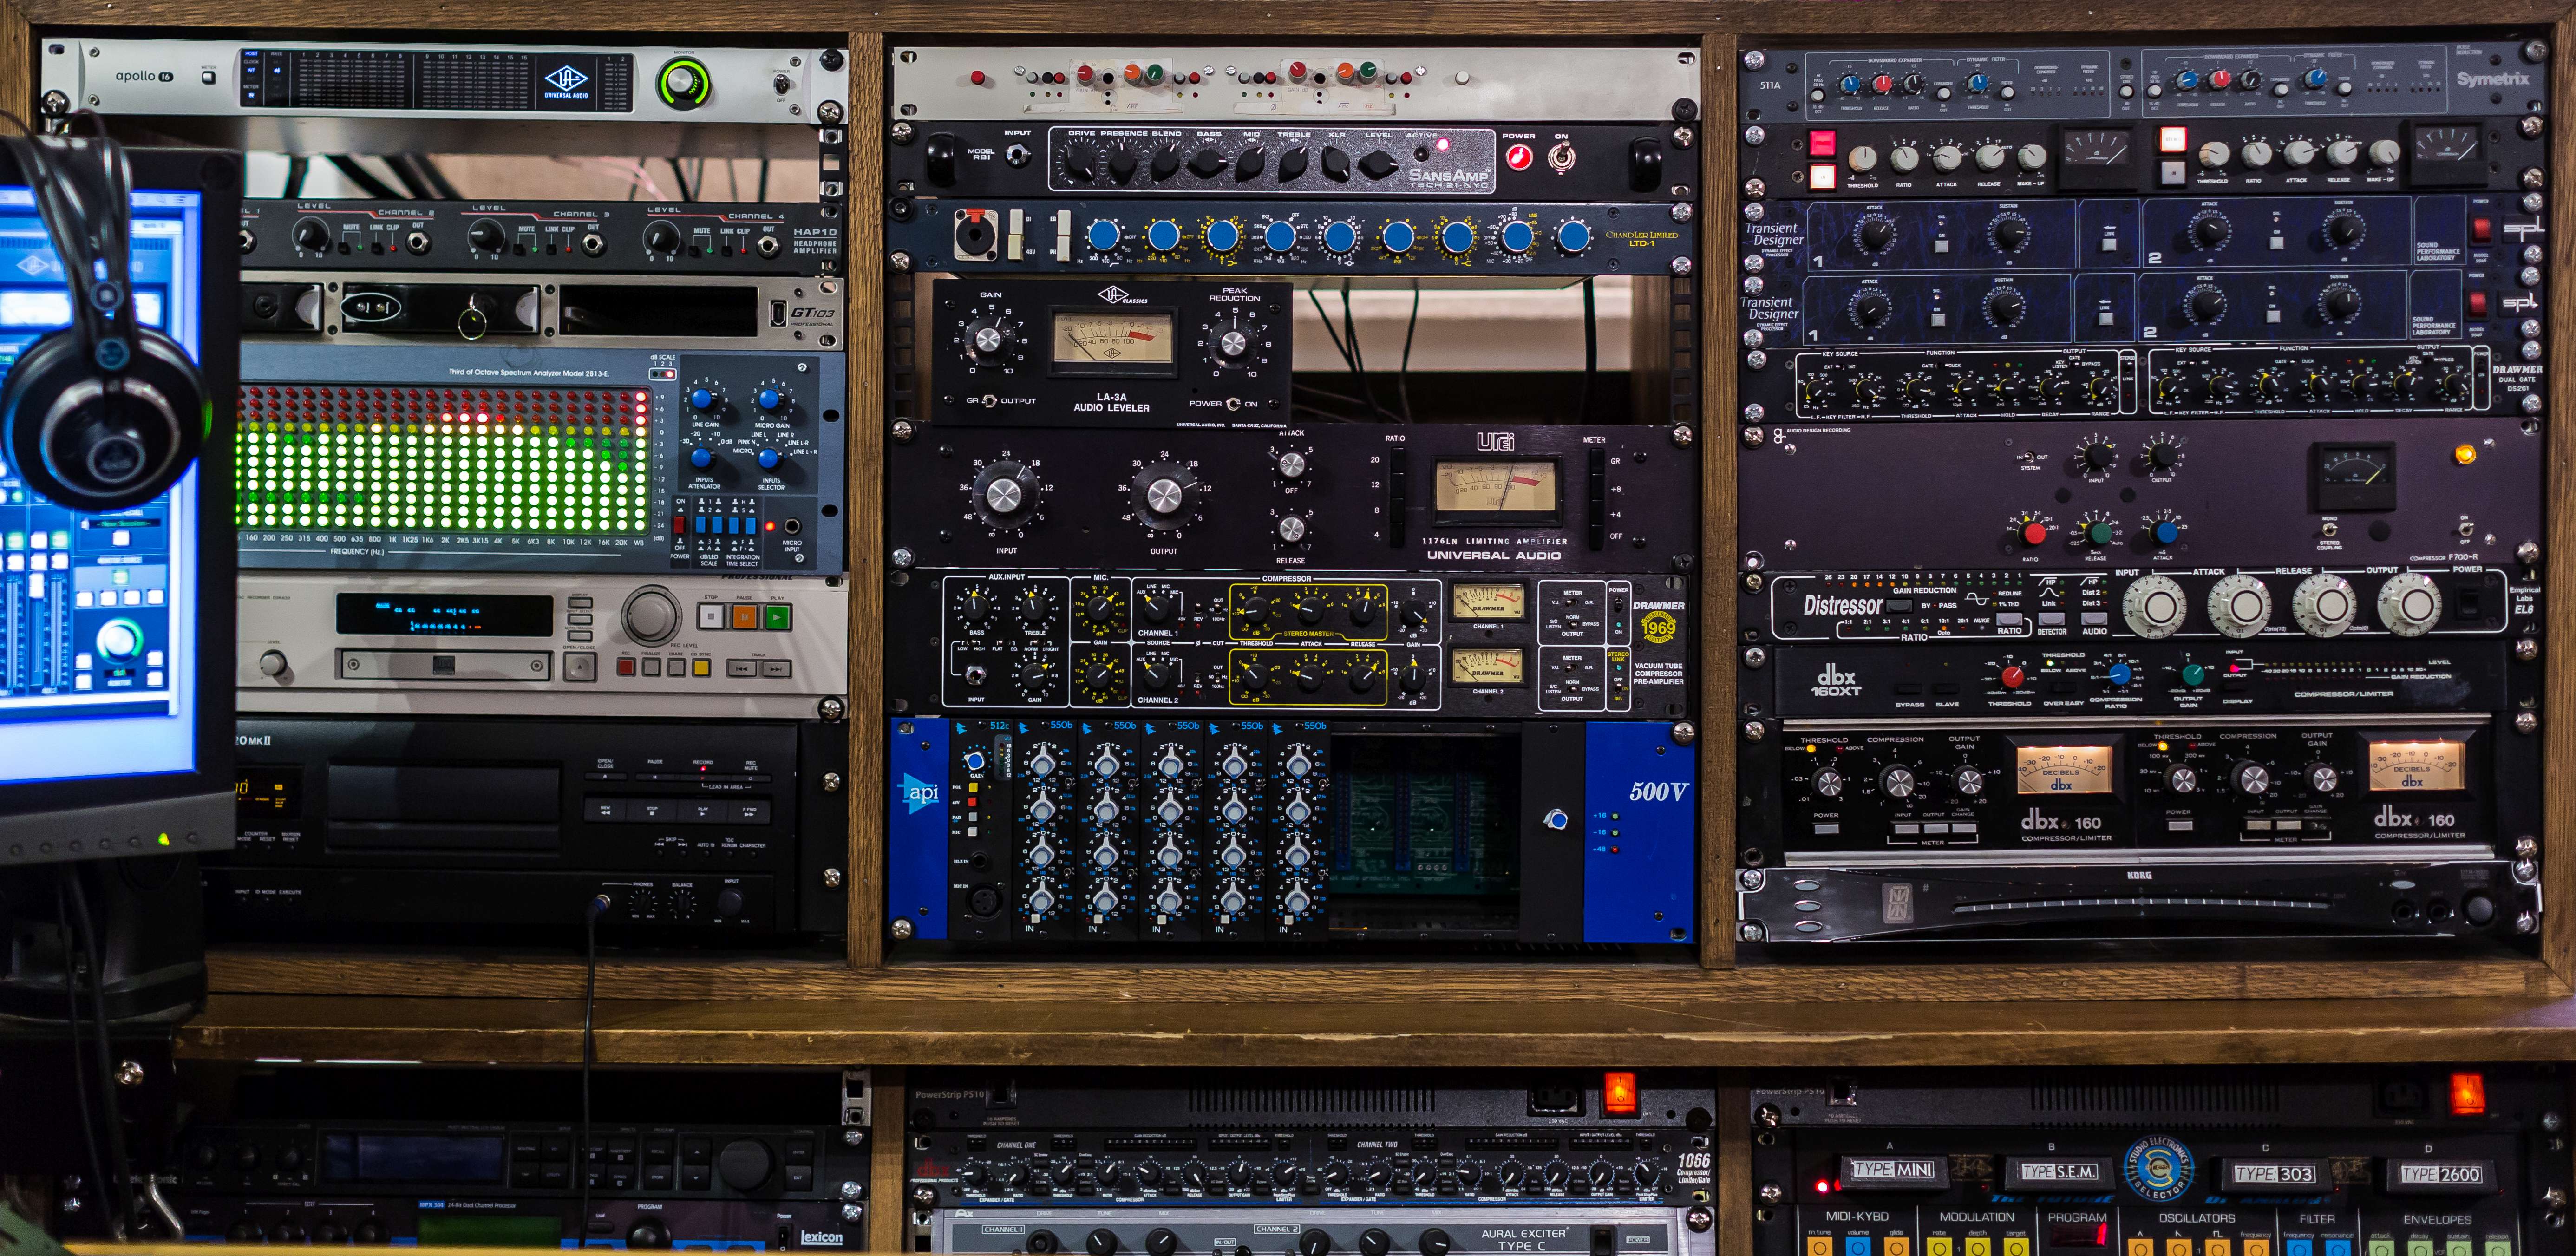The width and height of the screenshot is (2576, 1256).
Task: Click the 1176LN Attack knob
Action: (x=1292, y=465)
